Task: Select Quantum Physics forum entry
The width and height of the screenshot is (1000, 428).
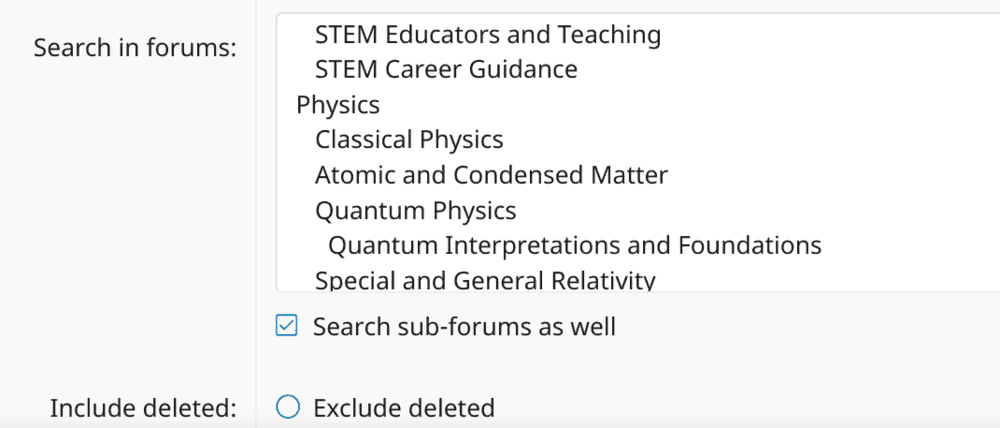Action: 415,210
